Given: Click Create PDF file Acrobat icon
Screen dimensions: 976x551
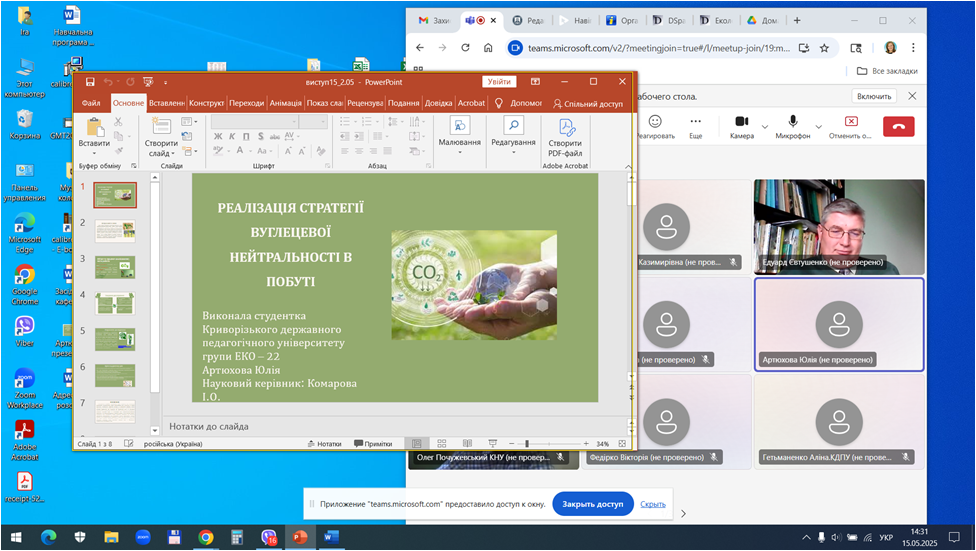Looking at the screenshot, I should (x=566, y=135).
